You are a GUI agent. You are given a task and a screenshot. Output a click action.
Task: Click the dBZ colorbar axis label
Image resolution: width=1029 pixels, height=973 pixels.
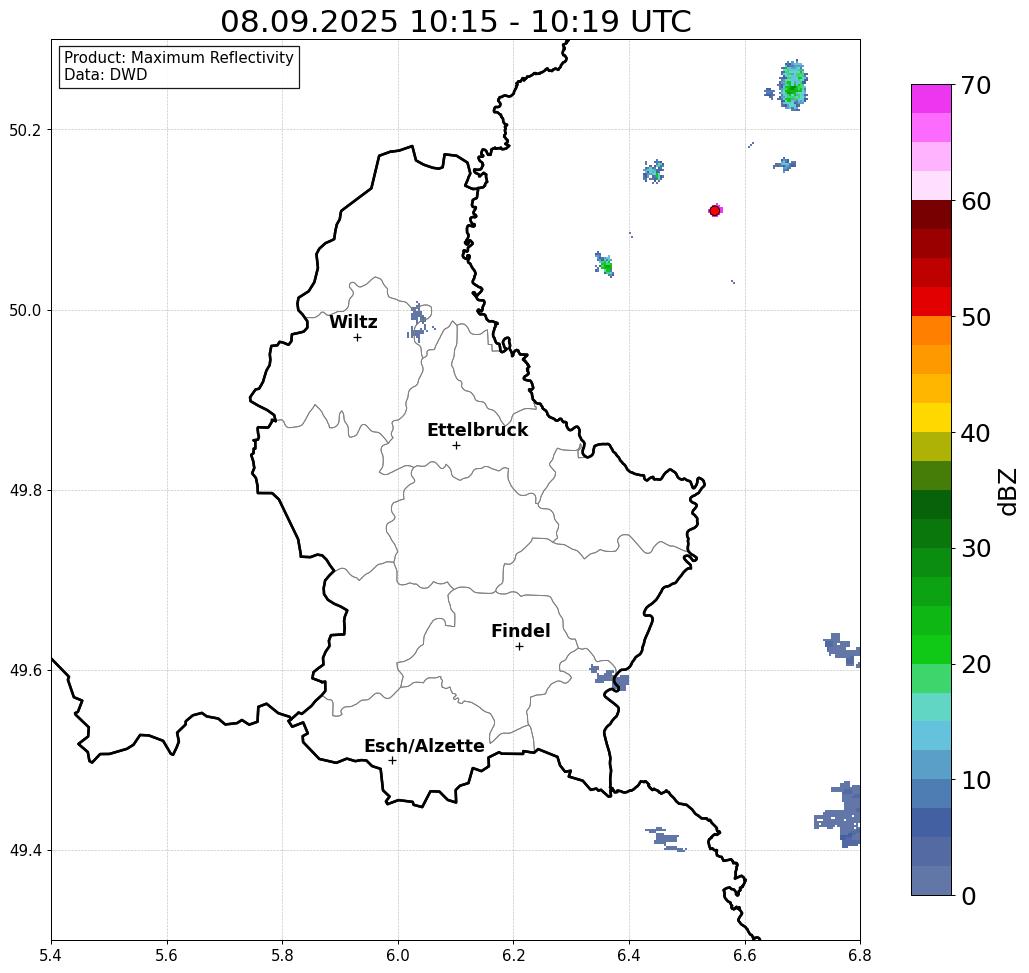1007,491
